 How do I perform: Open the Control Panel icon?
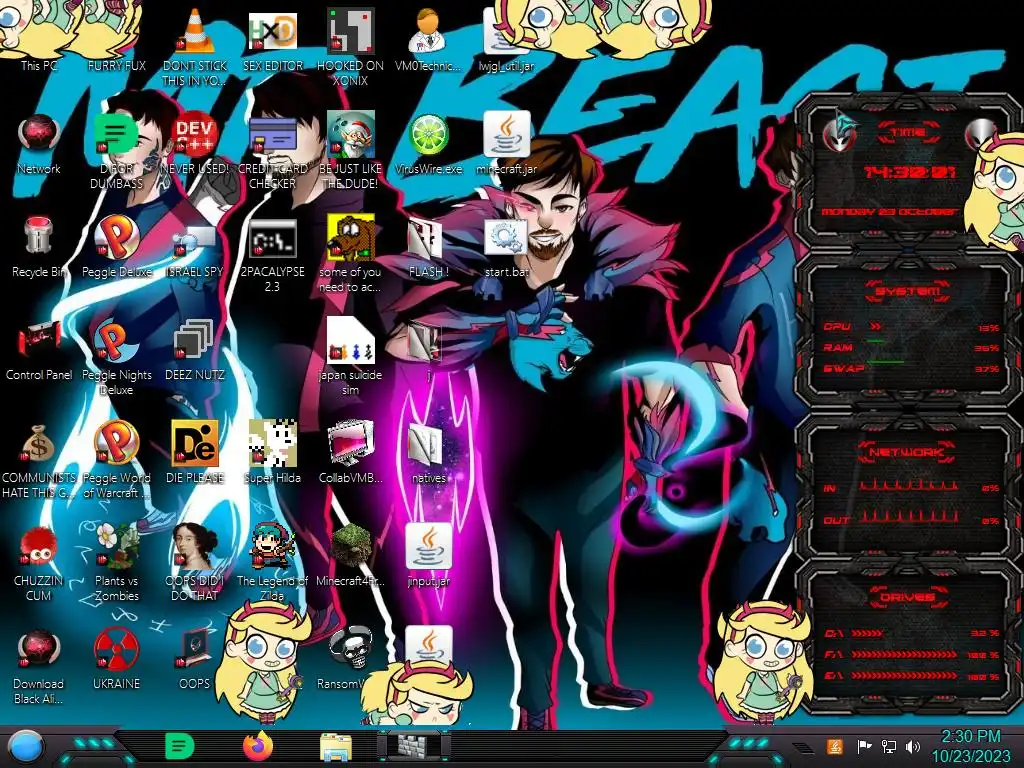pyautogui.click(x=39, y=350)
